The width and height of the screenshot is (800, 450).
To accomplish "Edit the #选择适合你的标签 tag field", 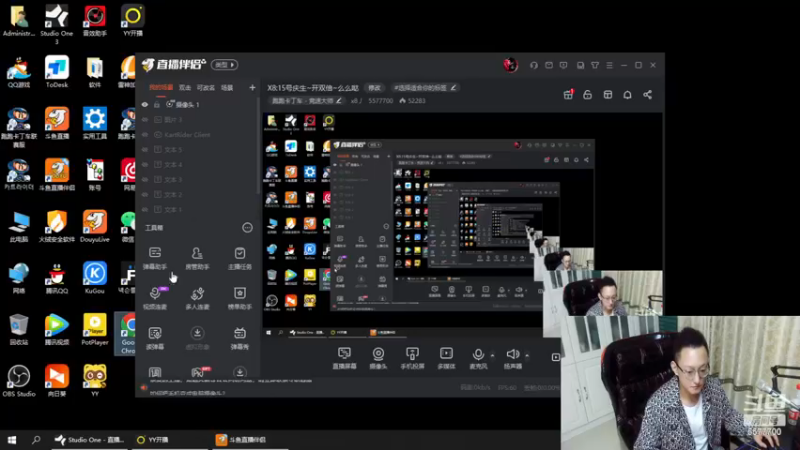I will (x=425, y=88).
